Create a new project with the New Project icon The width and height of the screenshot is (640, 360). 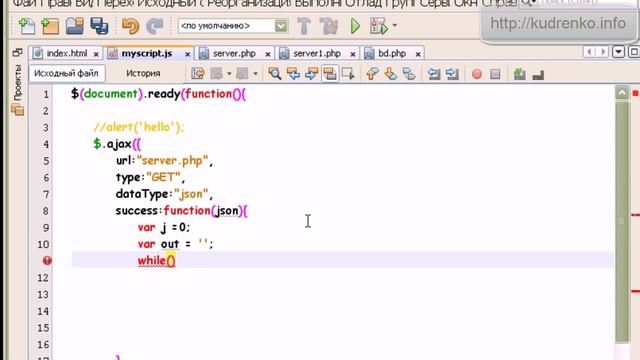[50, 26]
